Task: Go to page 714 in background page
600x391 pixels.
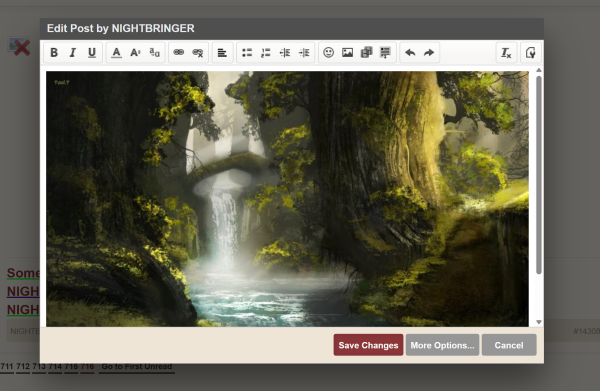Action: pos(55,366)
